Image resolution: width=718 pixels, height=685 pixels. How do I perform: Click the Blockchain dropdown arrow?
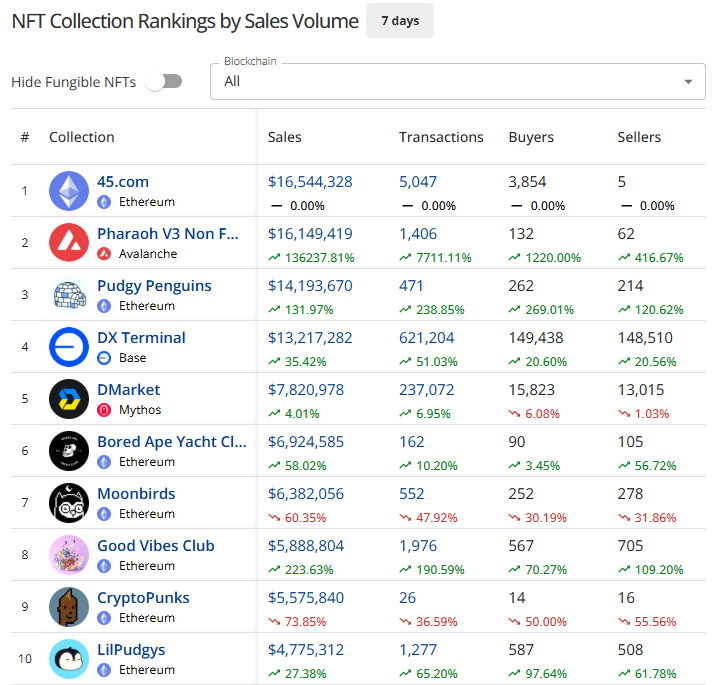[687, 82]
